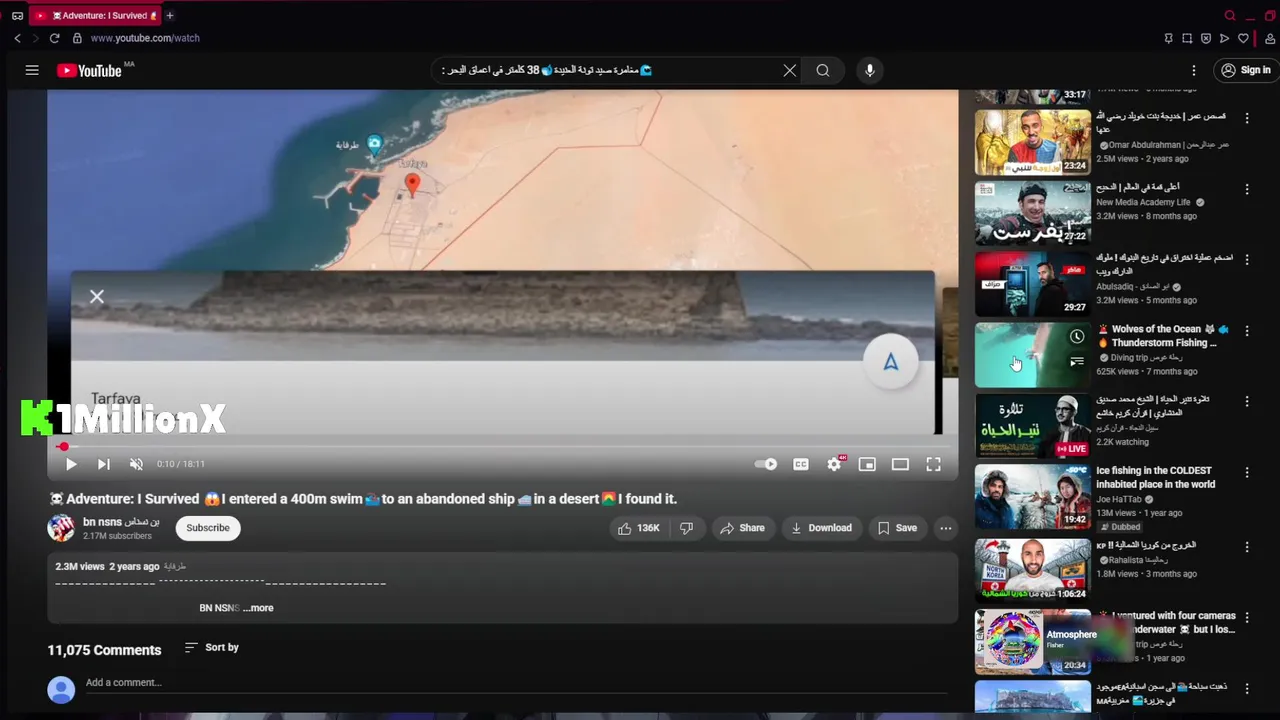
Task: Clear the search box with the X
Action: click(x=790, y=70)
